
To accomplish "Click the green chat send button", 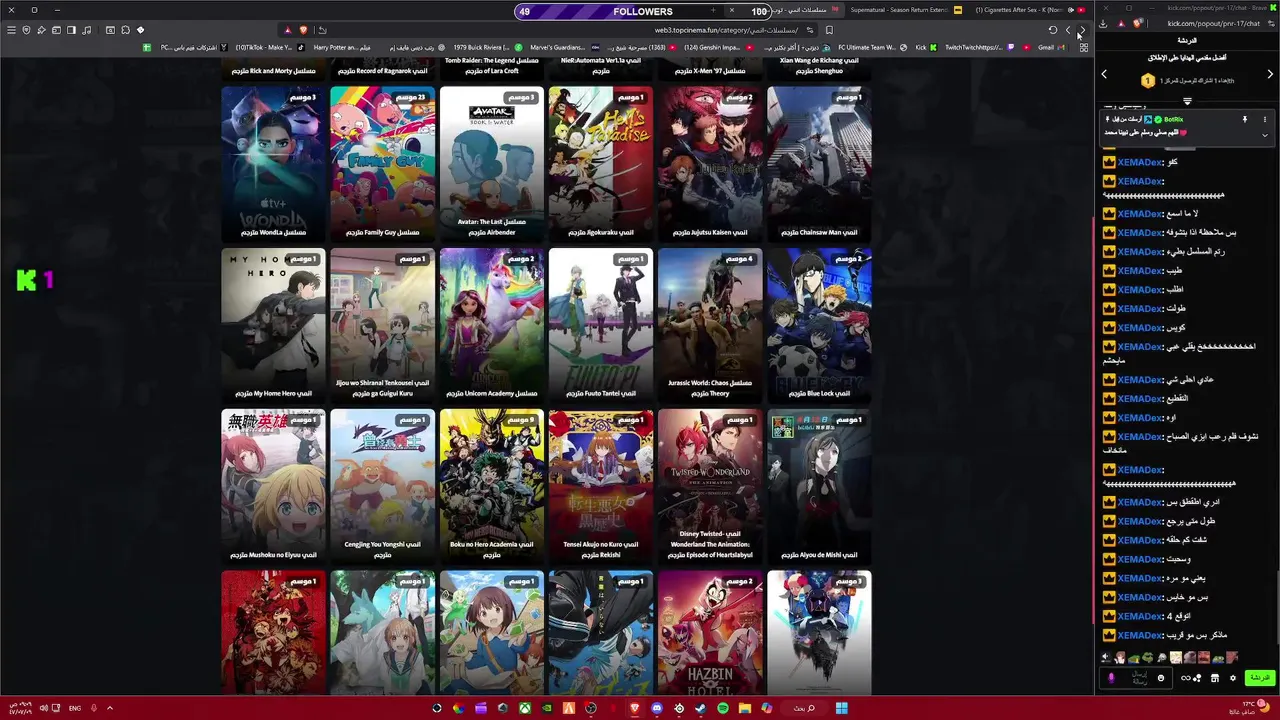I will (x=1259, y=678).
